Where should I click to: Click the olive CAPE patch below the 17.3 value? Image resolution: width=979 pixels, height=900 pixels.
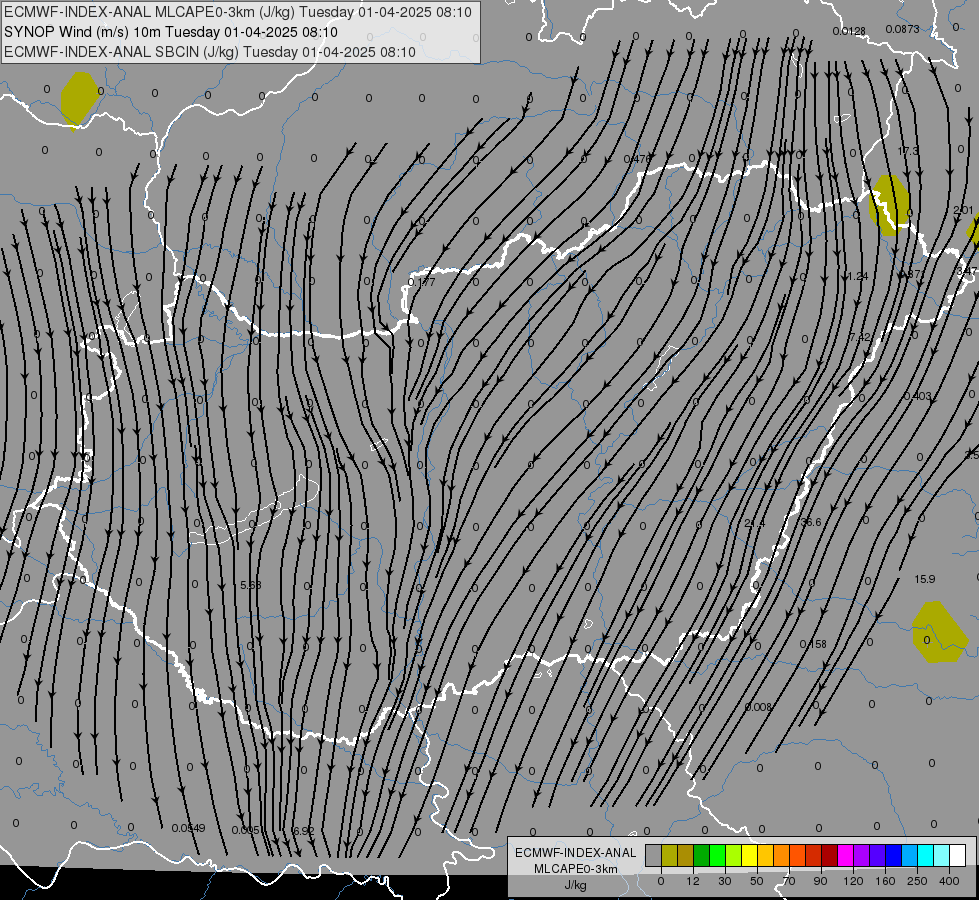[x=889, y=205]
